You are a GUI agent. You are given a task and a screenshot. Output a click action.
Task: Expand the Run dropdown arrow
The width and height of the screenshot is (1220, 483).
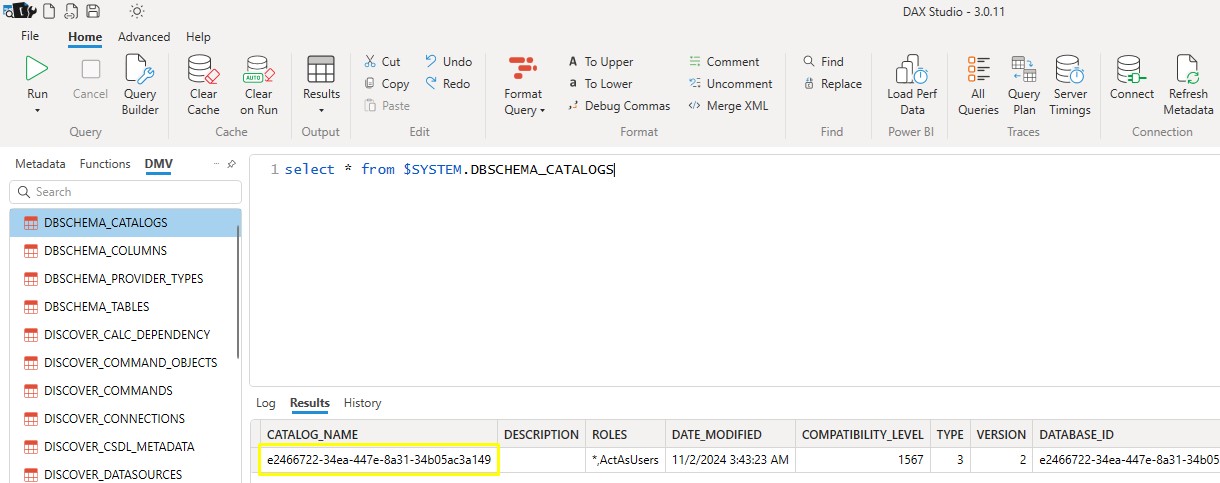tap(37, 110)
